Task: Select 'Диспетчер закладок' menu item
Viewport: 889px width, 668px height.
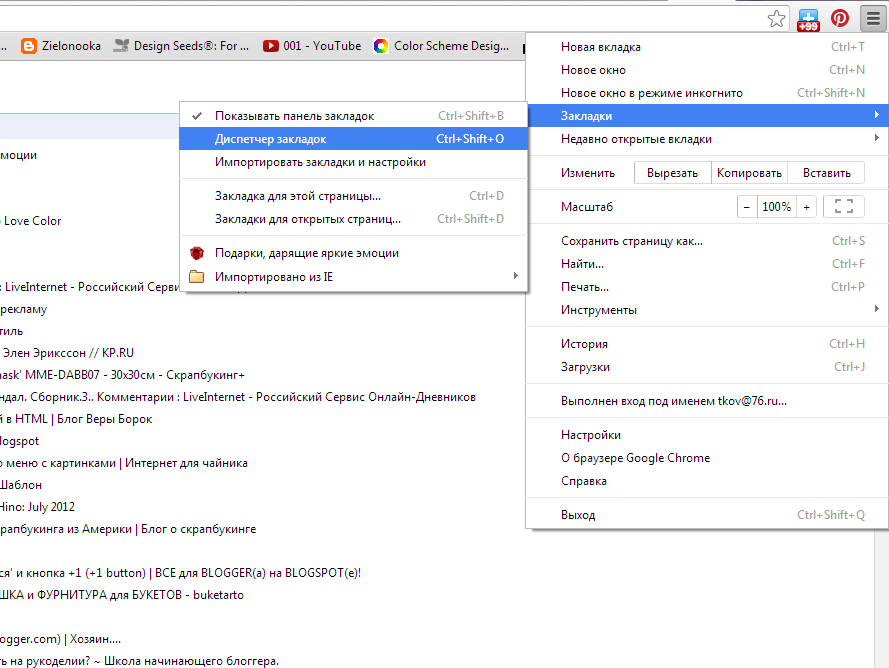Action: point(353,139)
